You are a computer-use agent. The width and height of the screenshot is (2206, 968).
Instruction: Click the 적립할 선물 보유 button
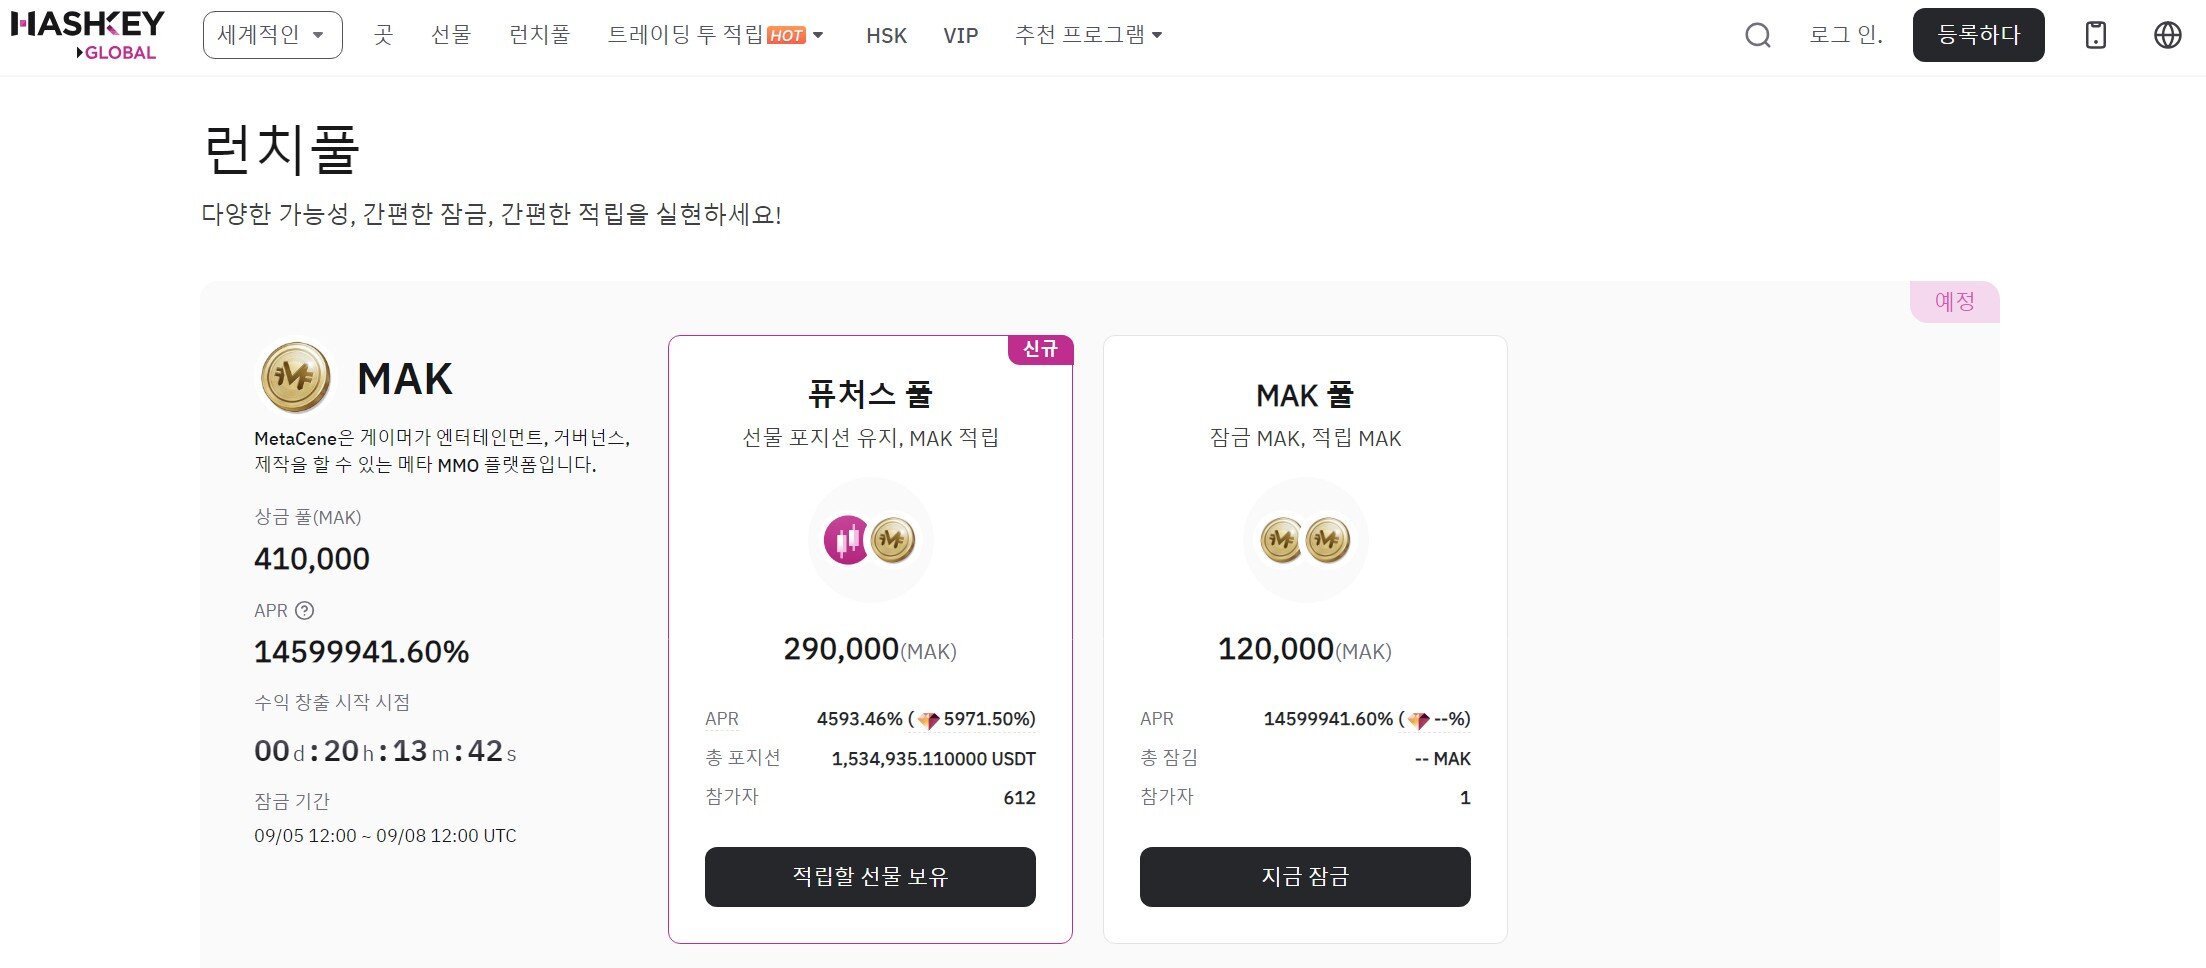pyautogui.click(x=870, y=877)
